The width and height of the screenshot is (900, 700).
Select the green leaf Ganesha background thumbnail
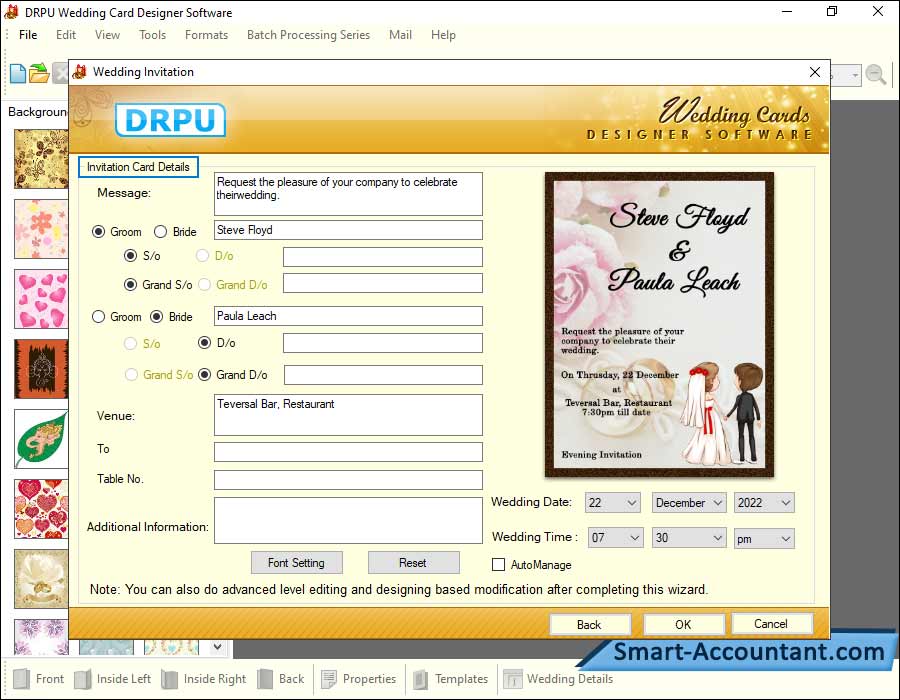[41, 439]
